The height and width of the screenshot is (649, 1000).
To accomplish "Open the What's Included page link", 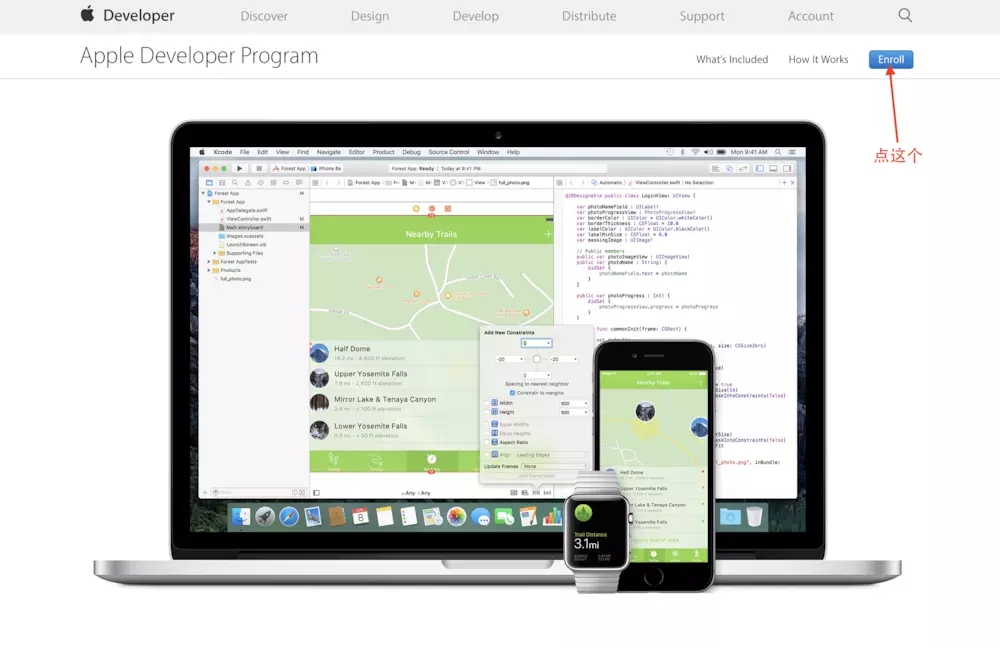I will [x=731, y=60].
